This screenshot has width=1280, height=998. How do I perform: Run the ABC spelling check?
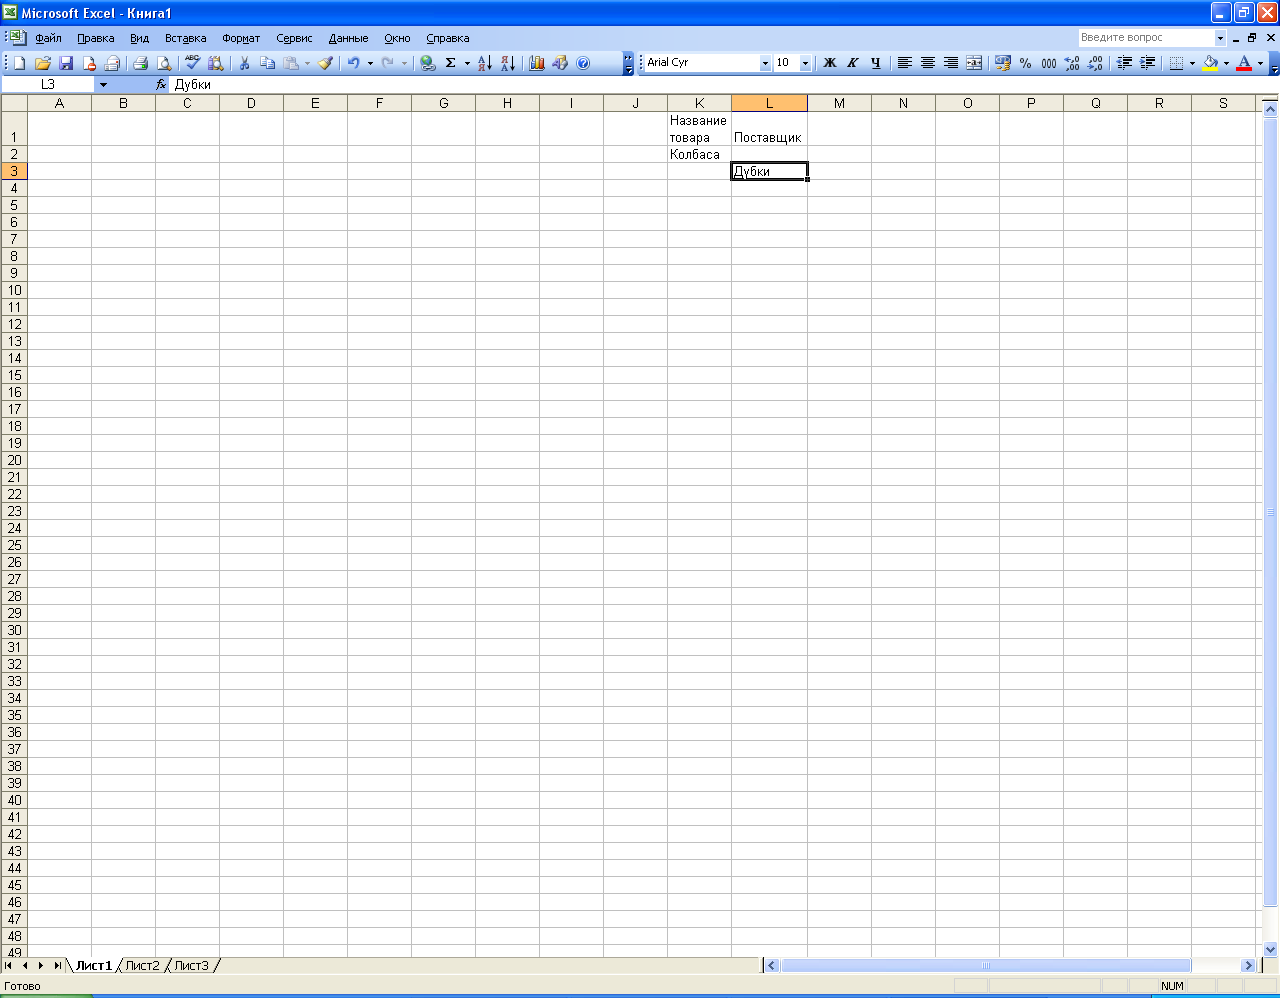pos(193,63)
